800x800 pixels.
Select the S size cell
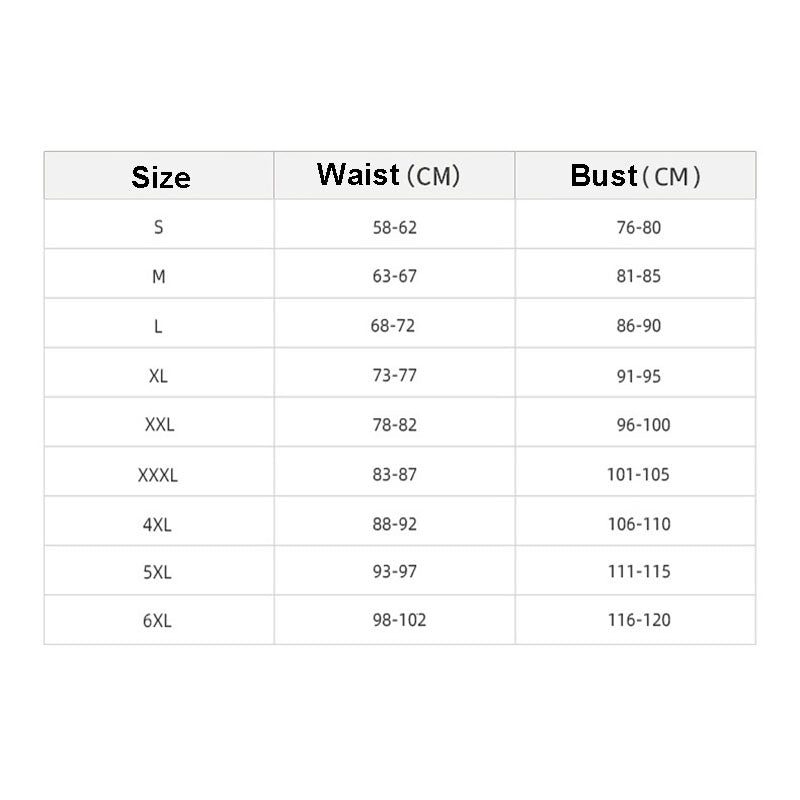(x=159, y=227)
